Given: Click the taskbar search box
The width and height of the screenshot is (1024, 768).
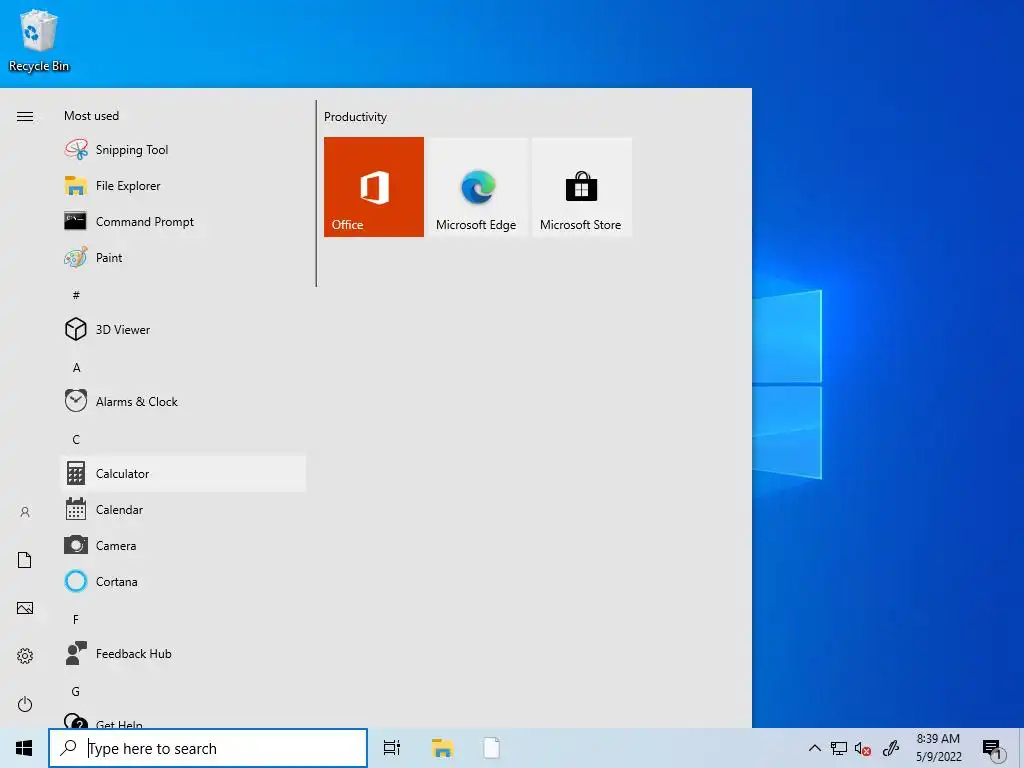Looking at the screenshot, I should point(208,748).
